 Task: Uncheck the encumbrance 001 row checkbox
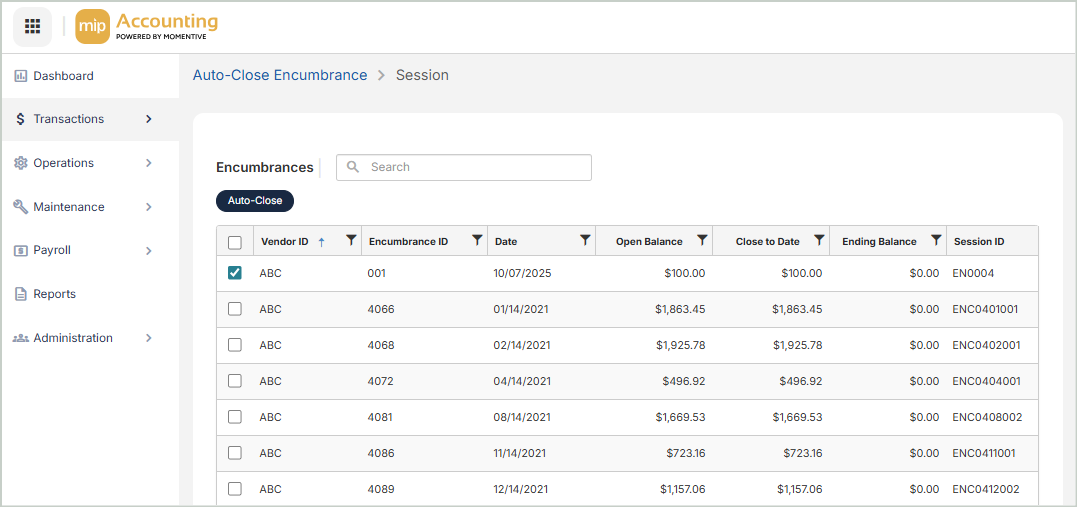click(235, 273)
